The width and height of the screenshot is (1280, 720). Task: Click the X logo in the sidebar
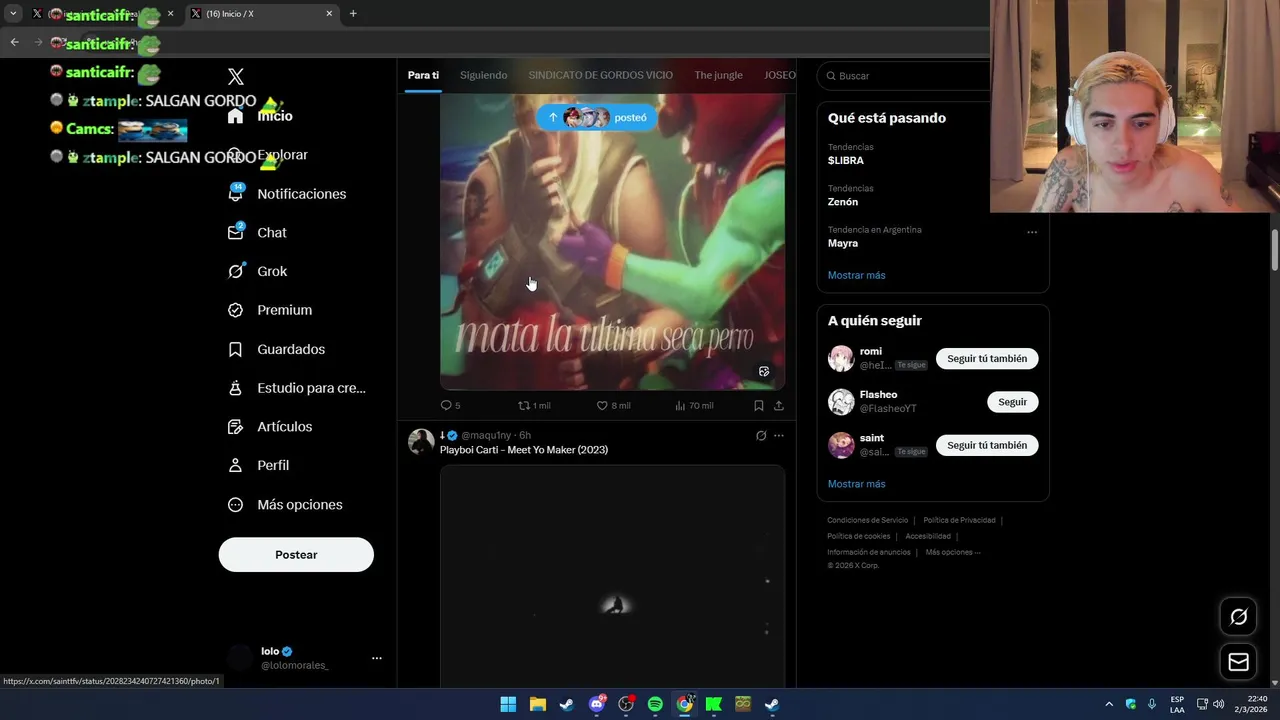coord(236,77)
